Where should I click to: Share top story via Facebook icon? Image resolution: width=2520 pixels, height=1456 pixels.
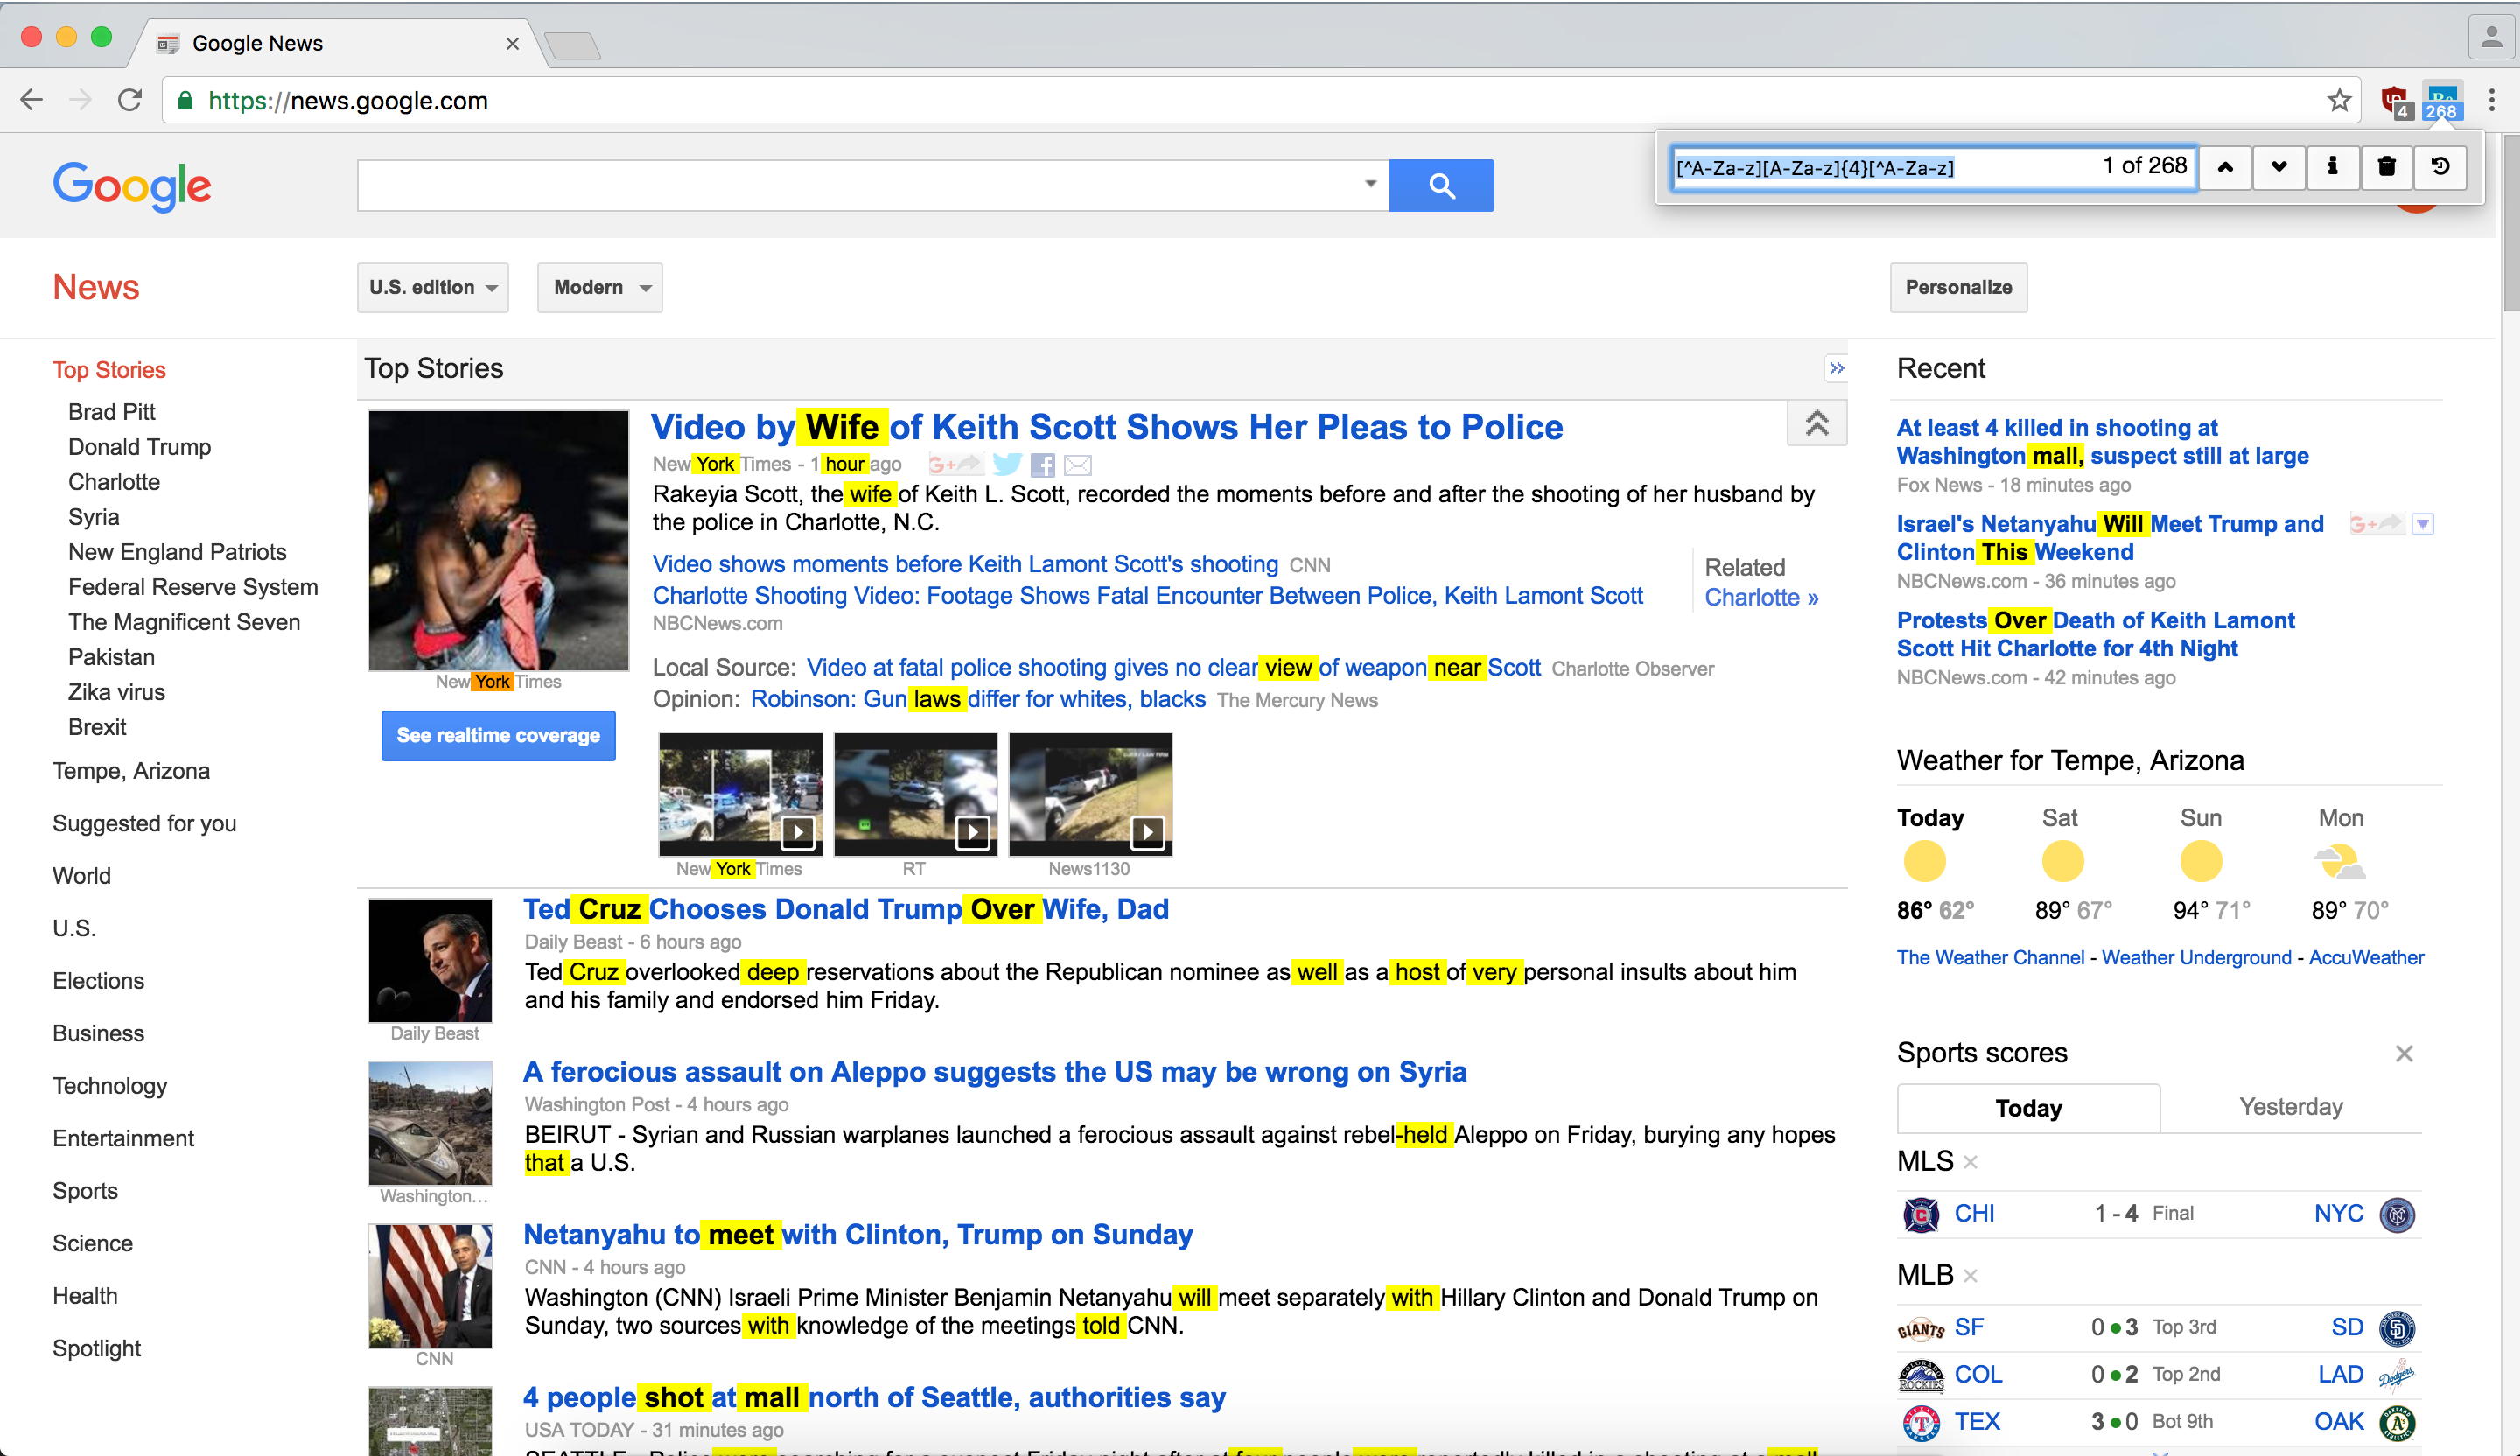1043,464
